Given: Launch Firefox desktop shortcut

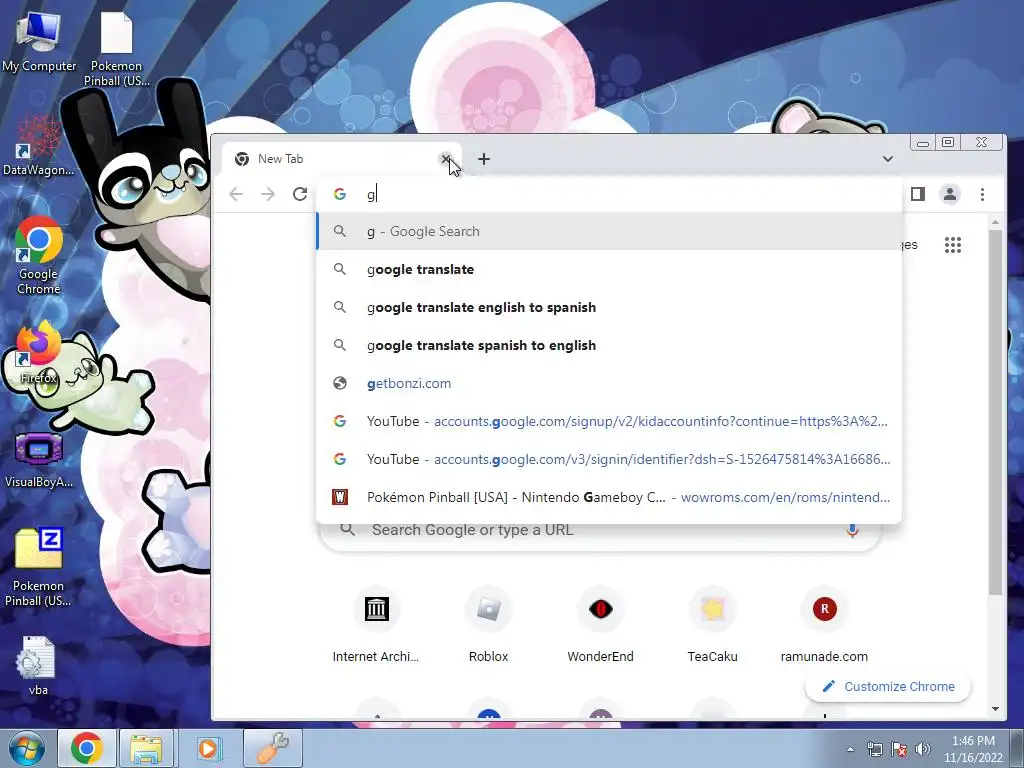Looking at the screenshot, I should [x=39, y=353].
